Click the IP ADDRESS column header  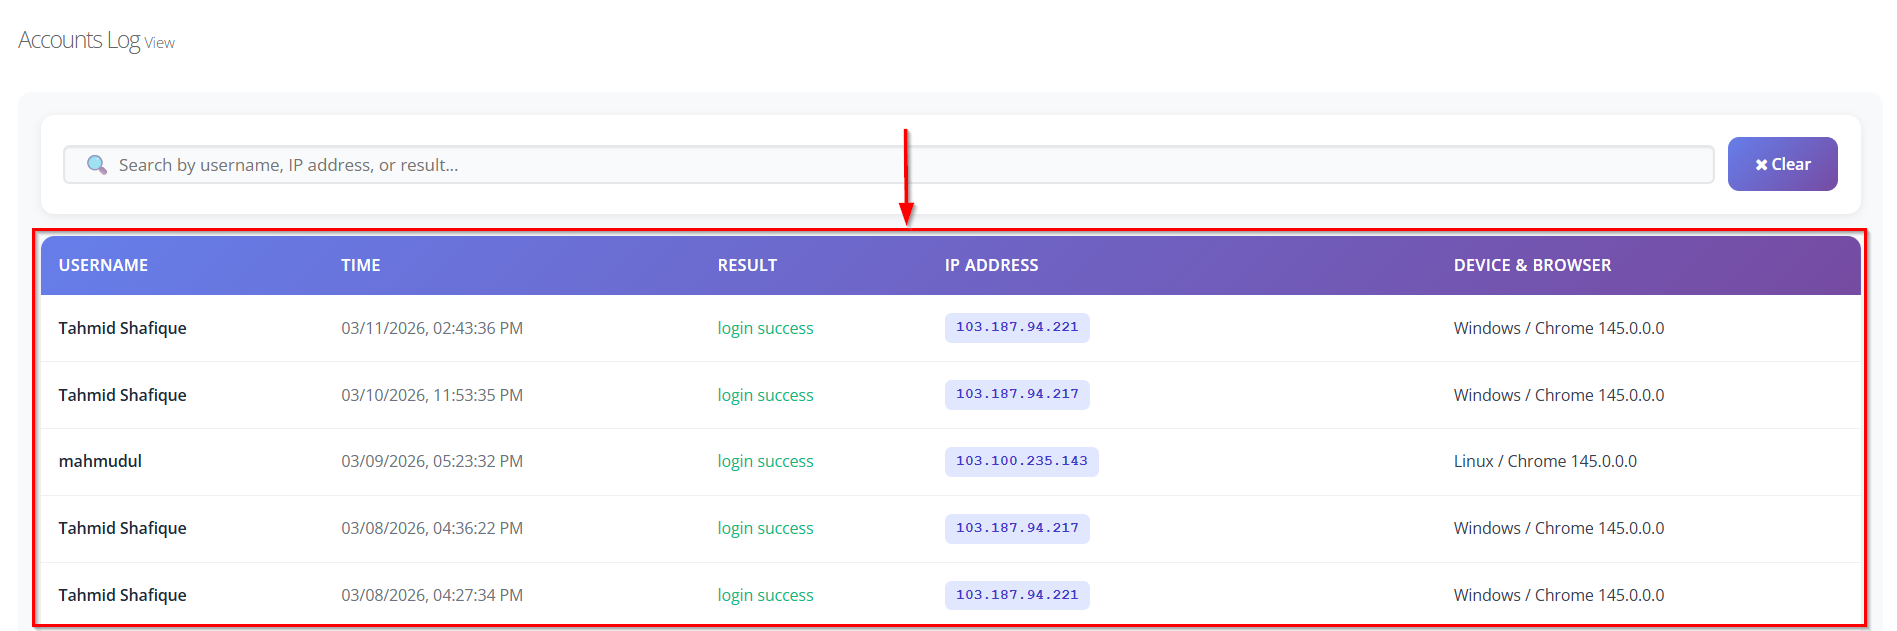[x=991, y=265]
